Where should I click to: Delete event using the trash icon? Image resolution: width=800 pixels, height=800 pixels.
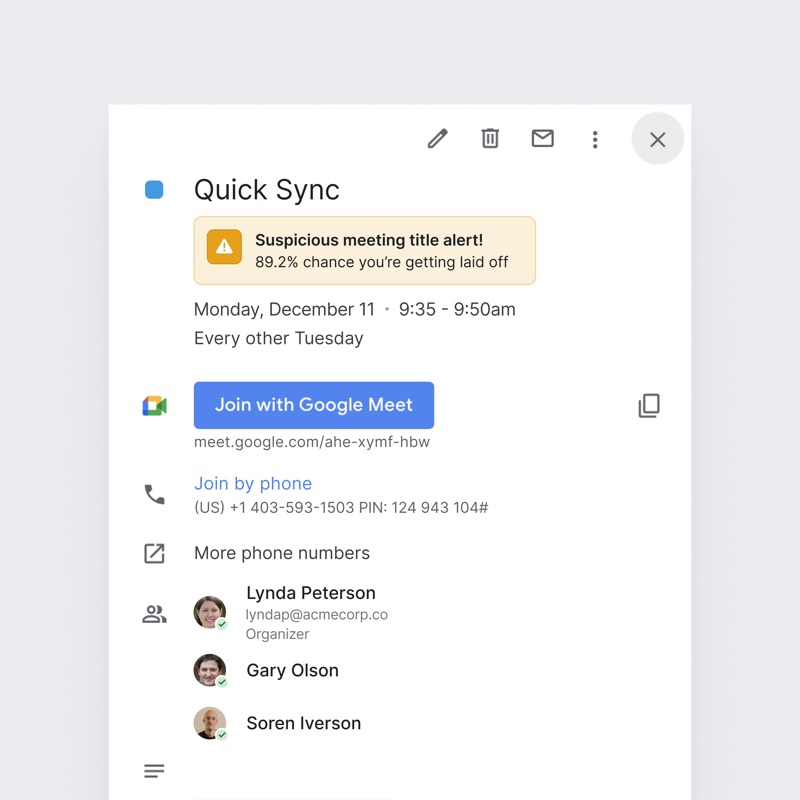pos(490,139)
